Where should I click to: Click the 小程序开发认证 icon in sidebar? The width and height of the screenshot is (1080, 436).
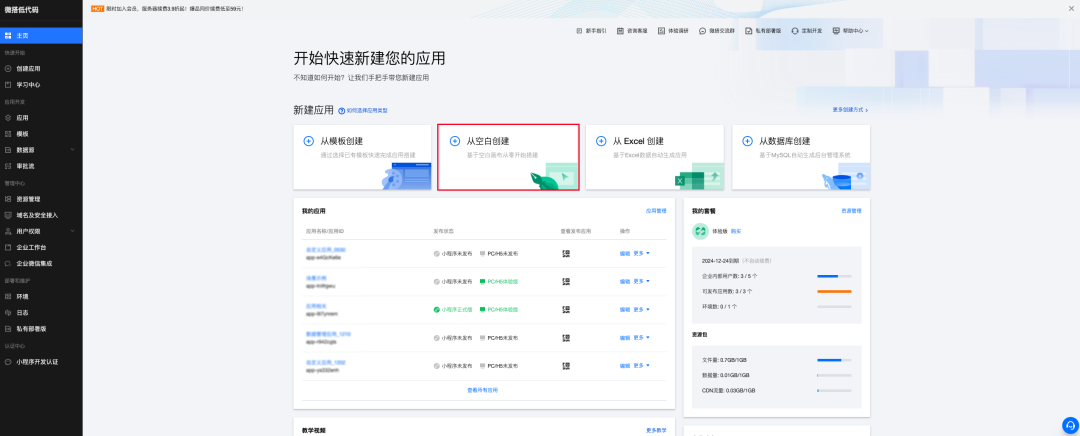tap(8, 362)
